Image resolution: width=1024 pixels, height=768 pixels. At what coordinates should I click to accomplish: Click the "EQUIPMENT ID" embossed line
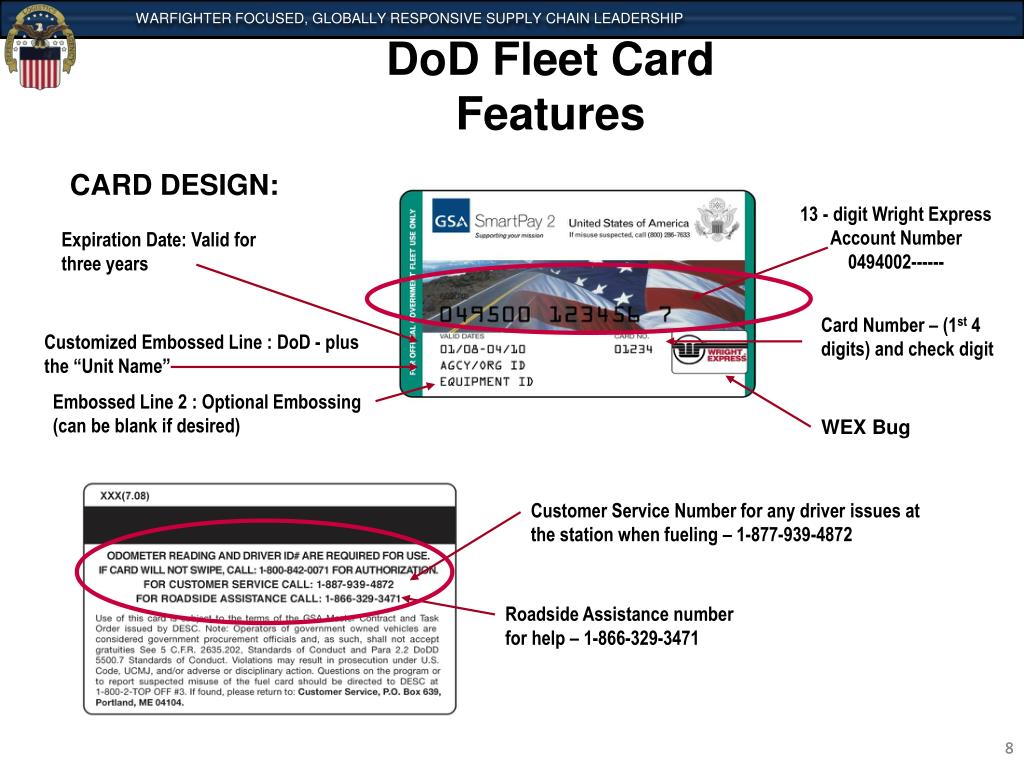[x=487, y=381]
